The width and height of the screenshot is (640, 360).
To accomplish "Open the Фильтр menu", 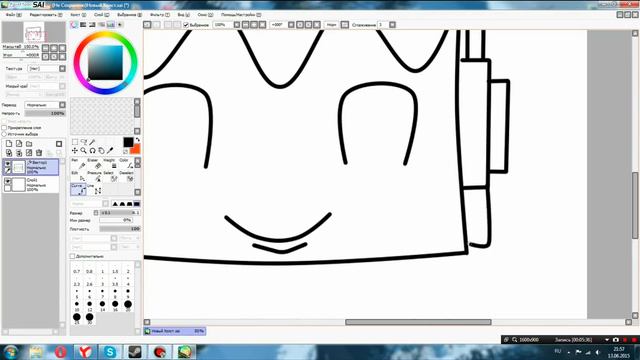I will pyautogui.click(x=160, y=15).
